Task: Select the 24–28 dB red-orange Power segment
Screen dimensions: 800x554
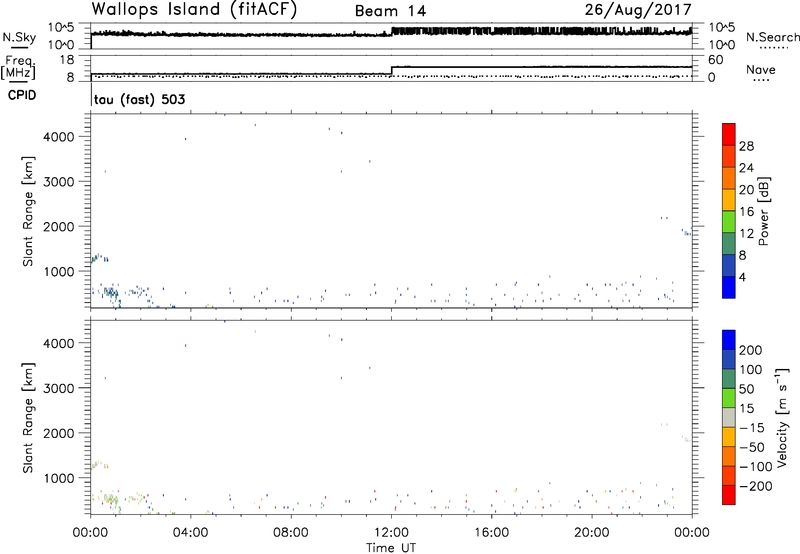Action: click(x=729, y=156)
